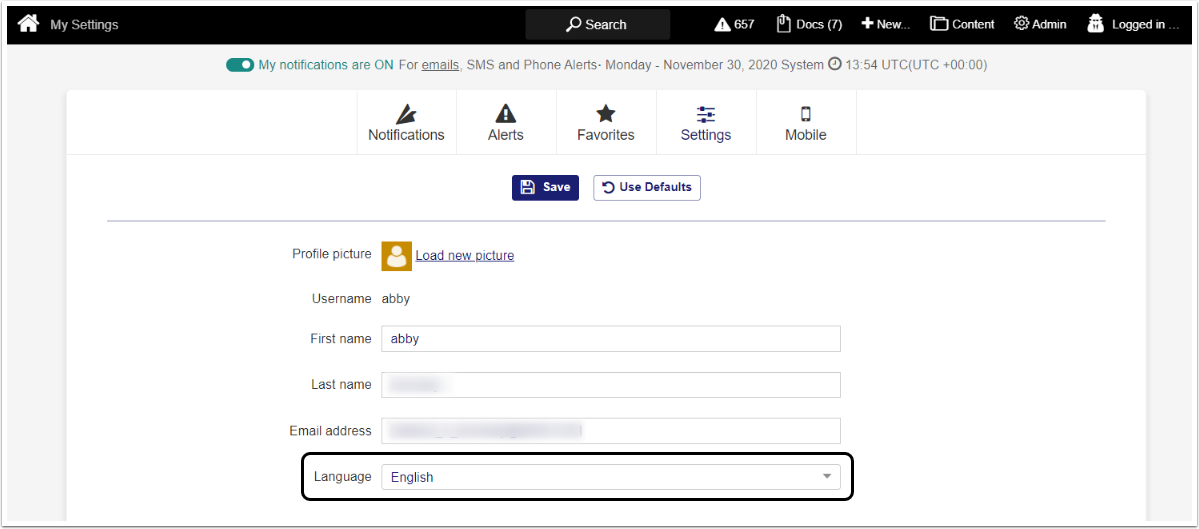Open the Admin gear menu
Screen dimensions: 1199x529
pos(1040,24)
